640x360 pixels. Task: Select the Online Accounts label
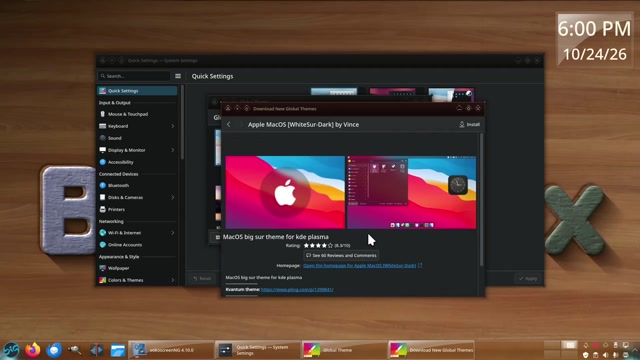(125, 245)
